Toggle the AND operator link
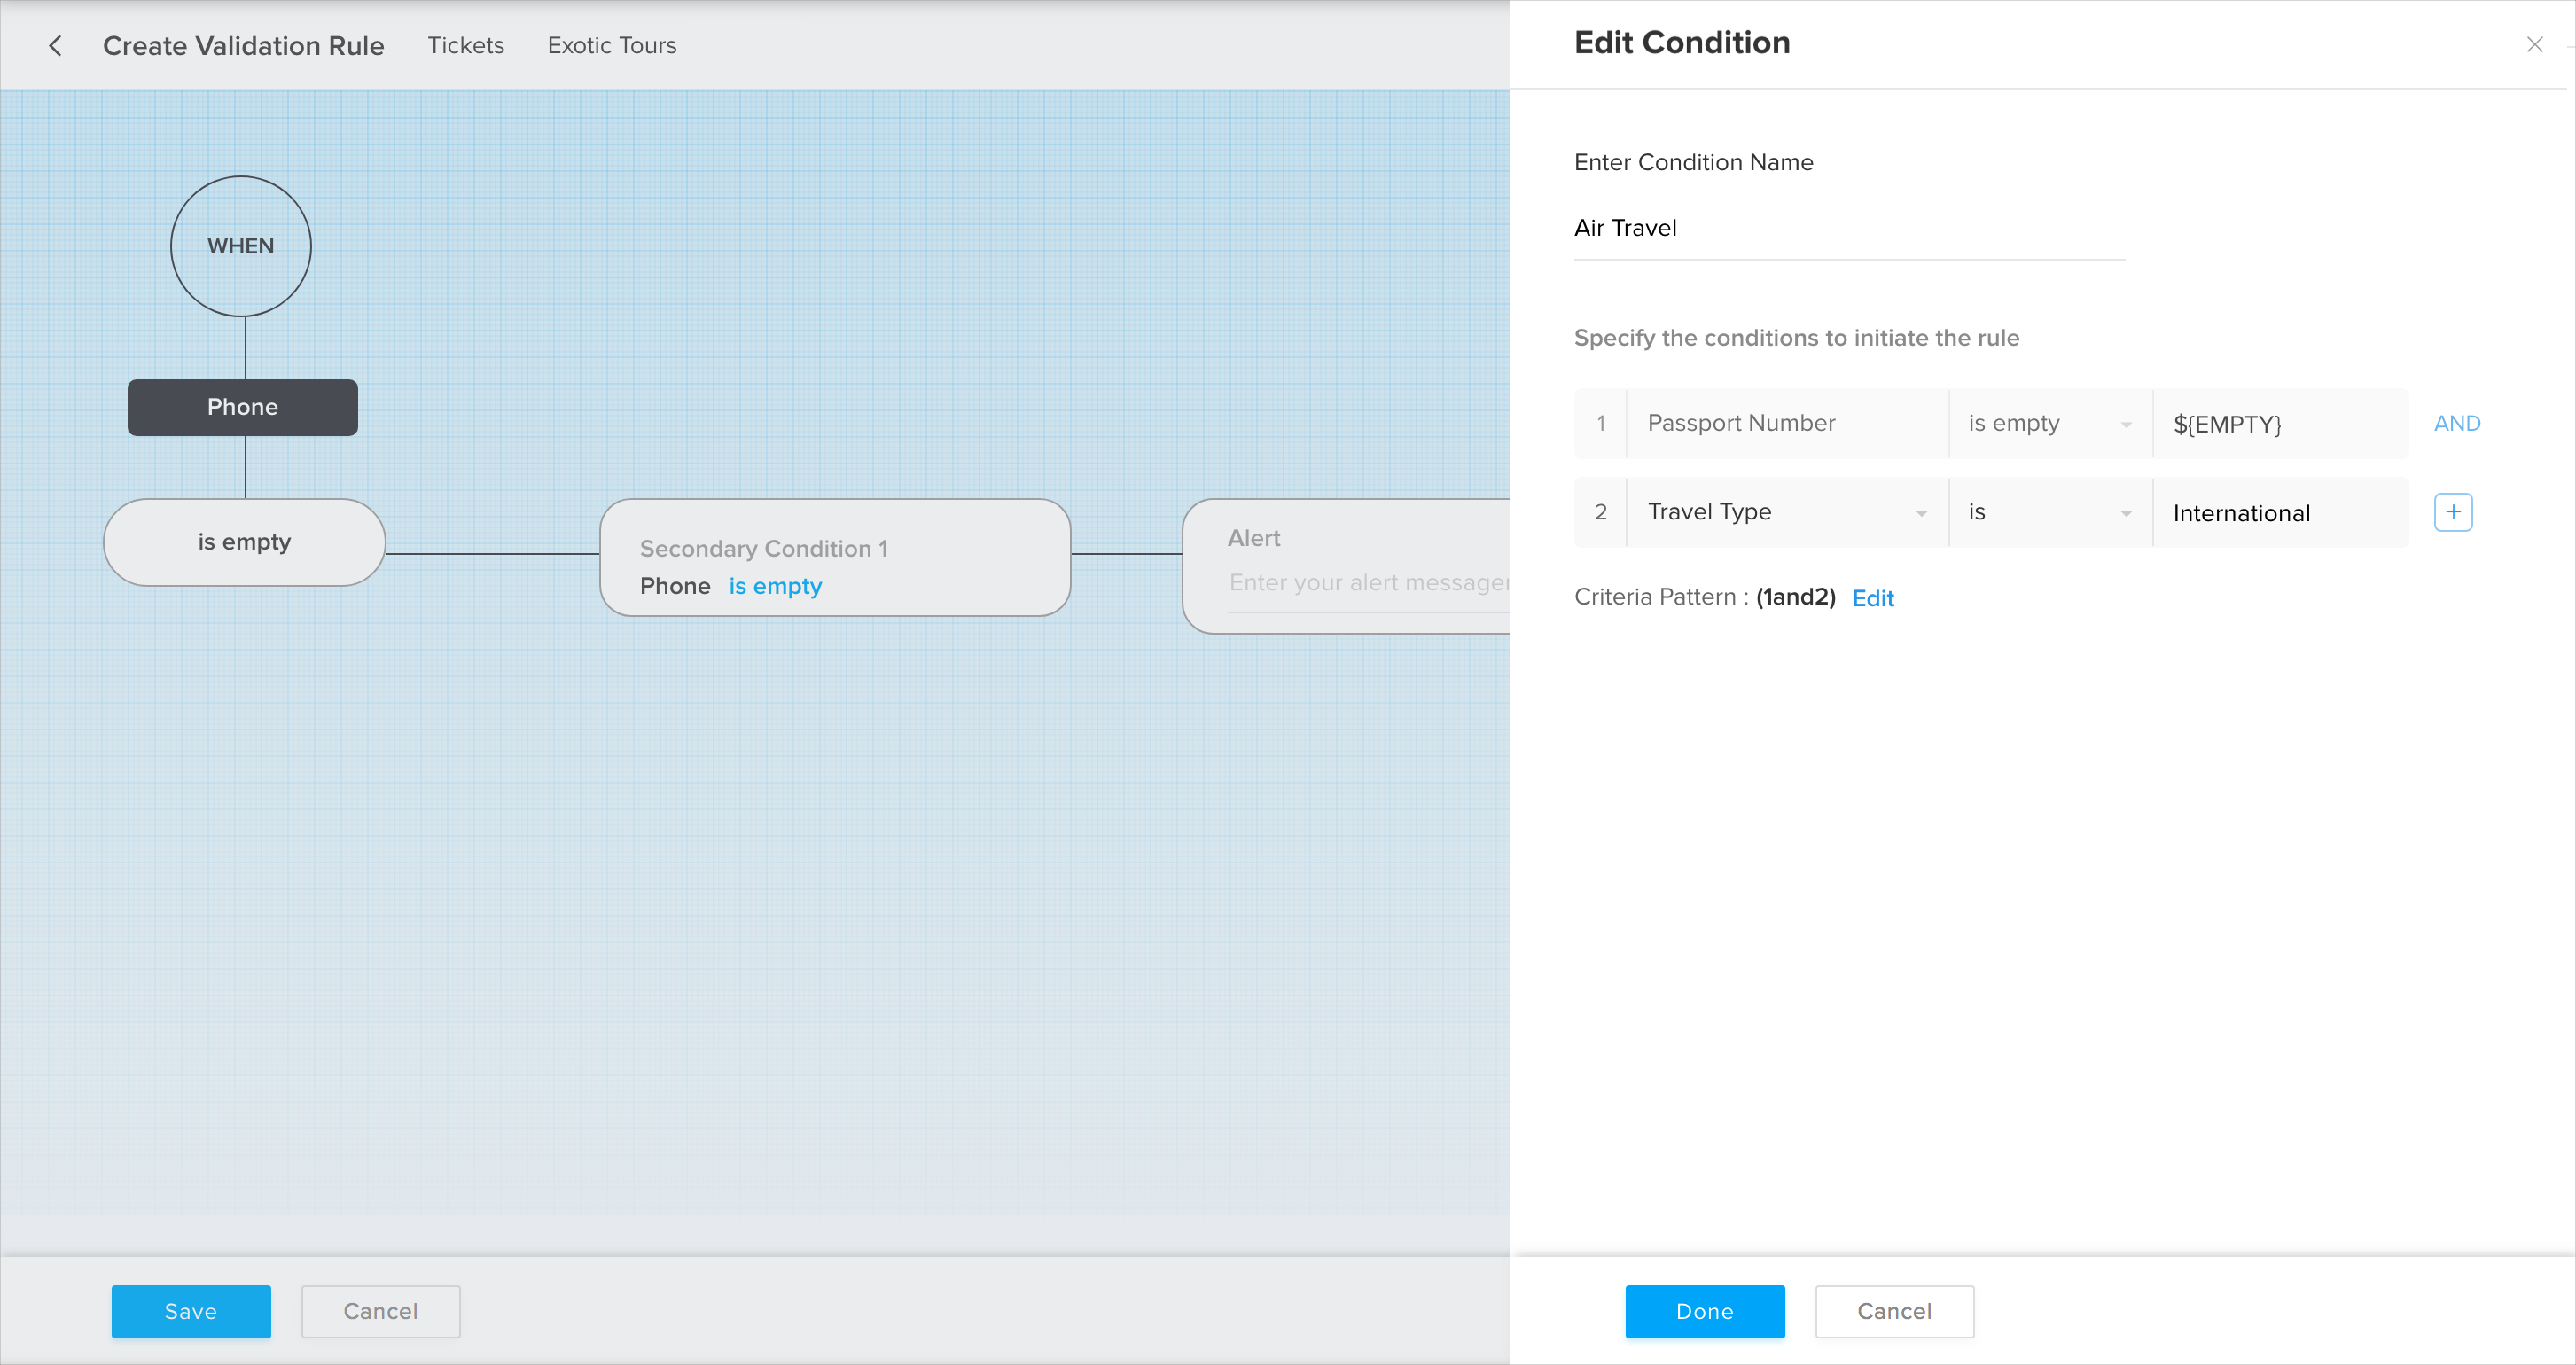2576x1365 pixels. 2456,423
